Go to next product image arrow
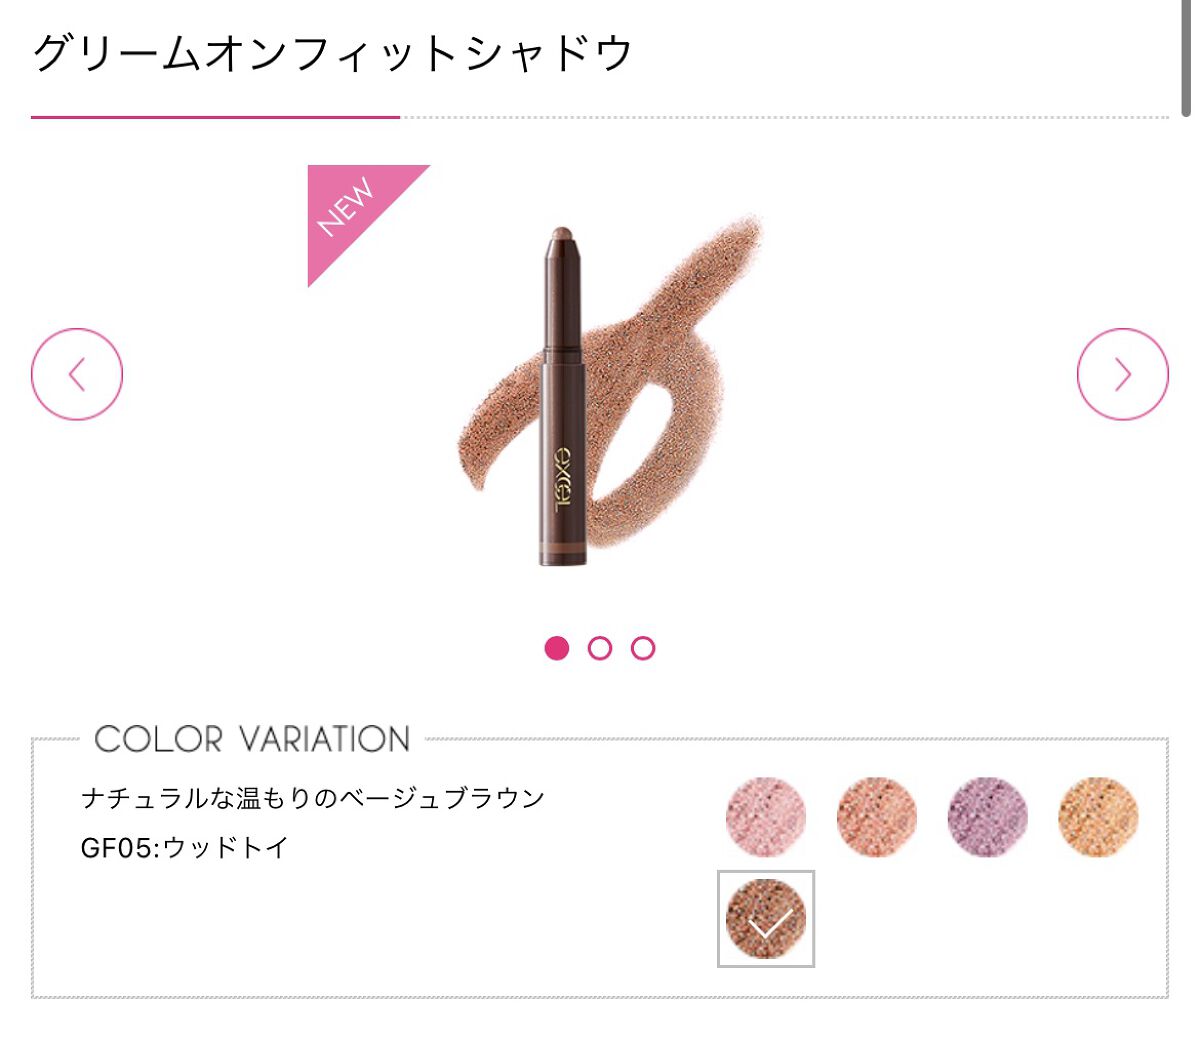This screenshot has height=1040, width=1200. click(1122, 374)
